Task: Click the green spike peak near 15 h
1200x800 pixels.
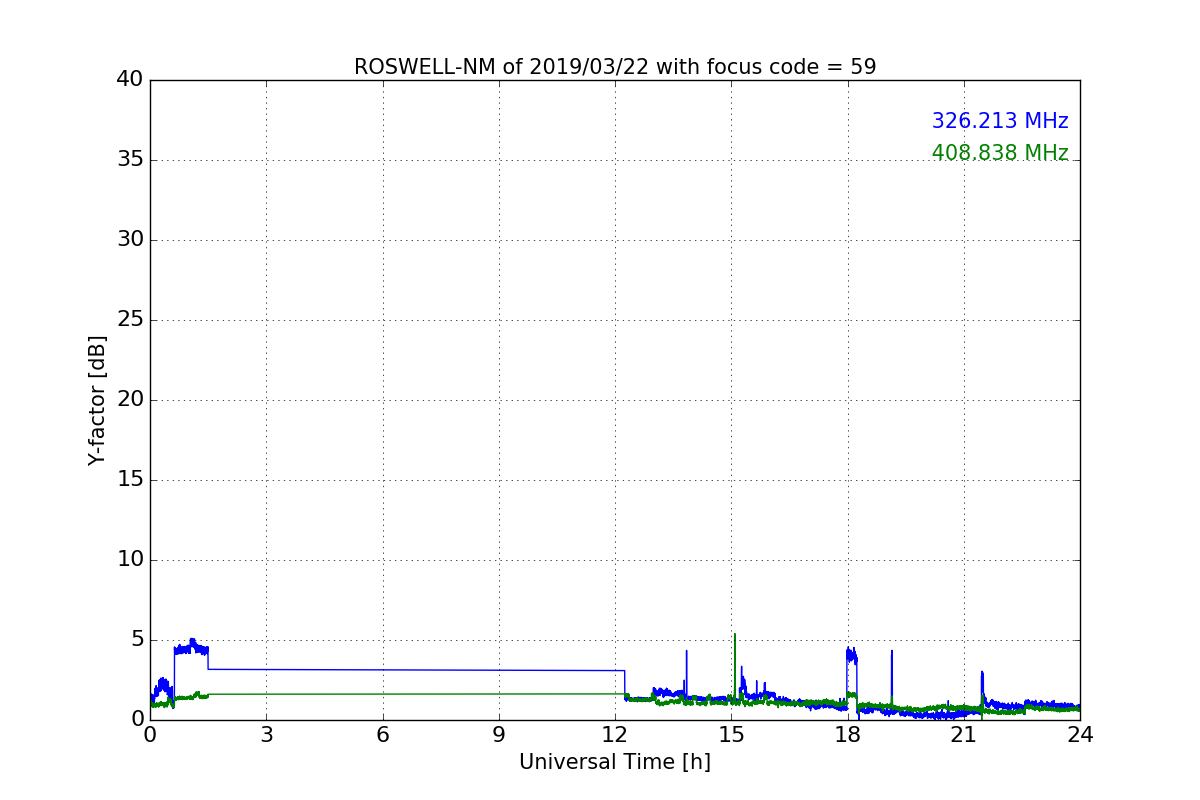Action: coord(735,635)
